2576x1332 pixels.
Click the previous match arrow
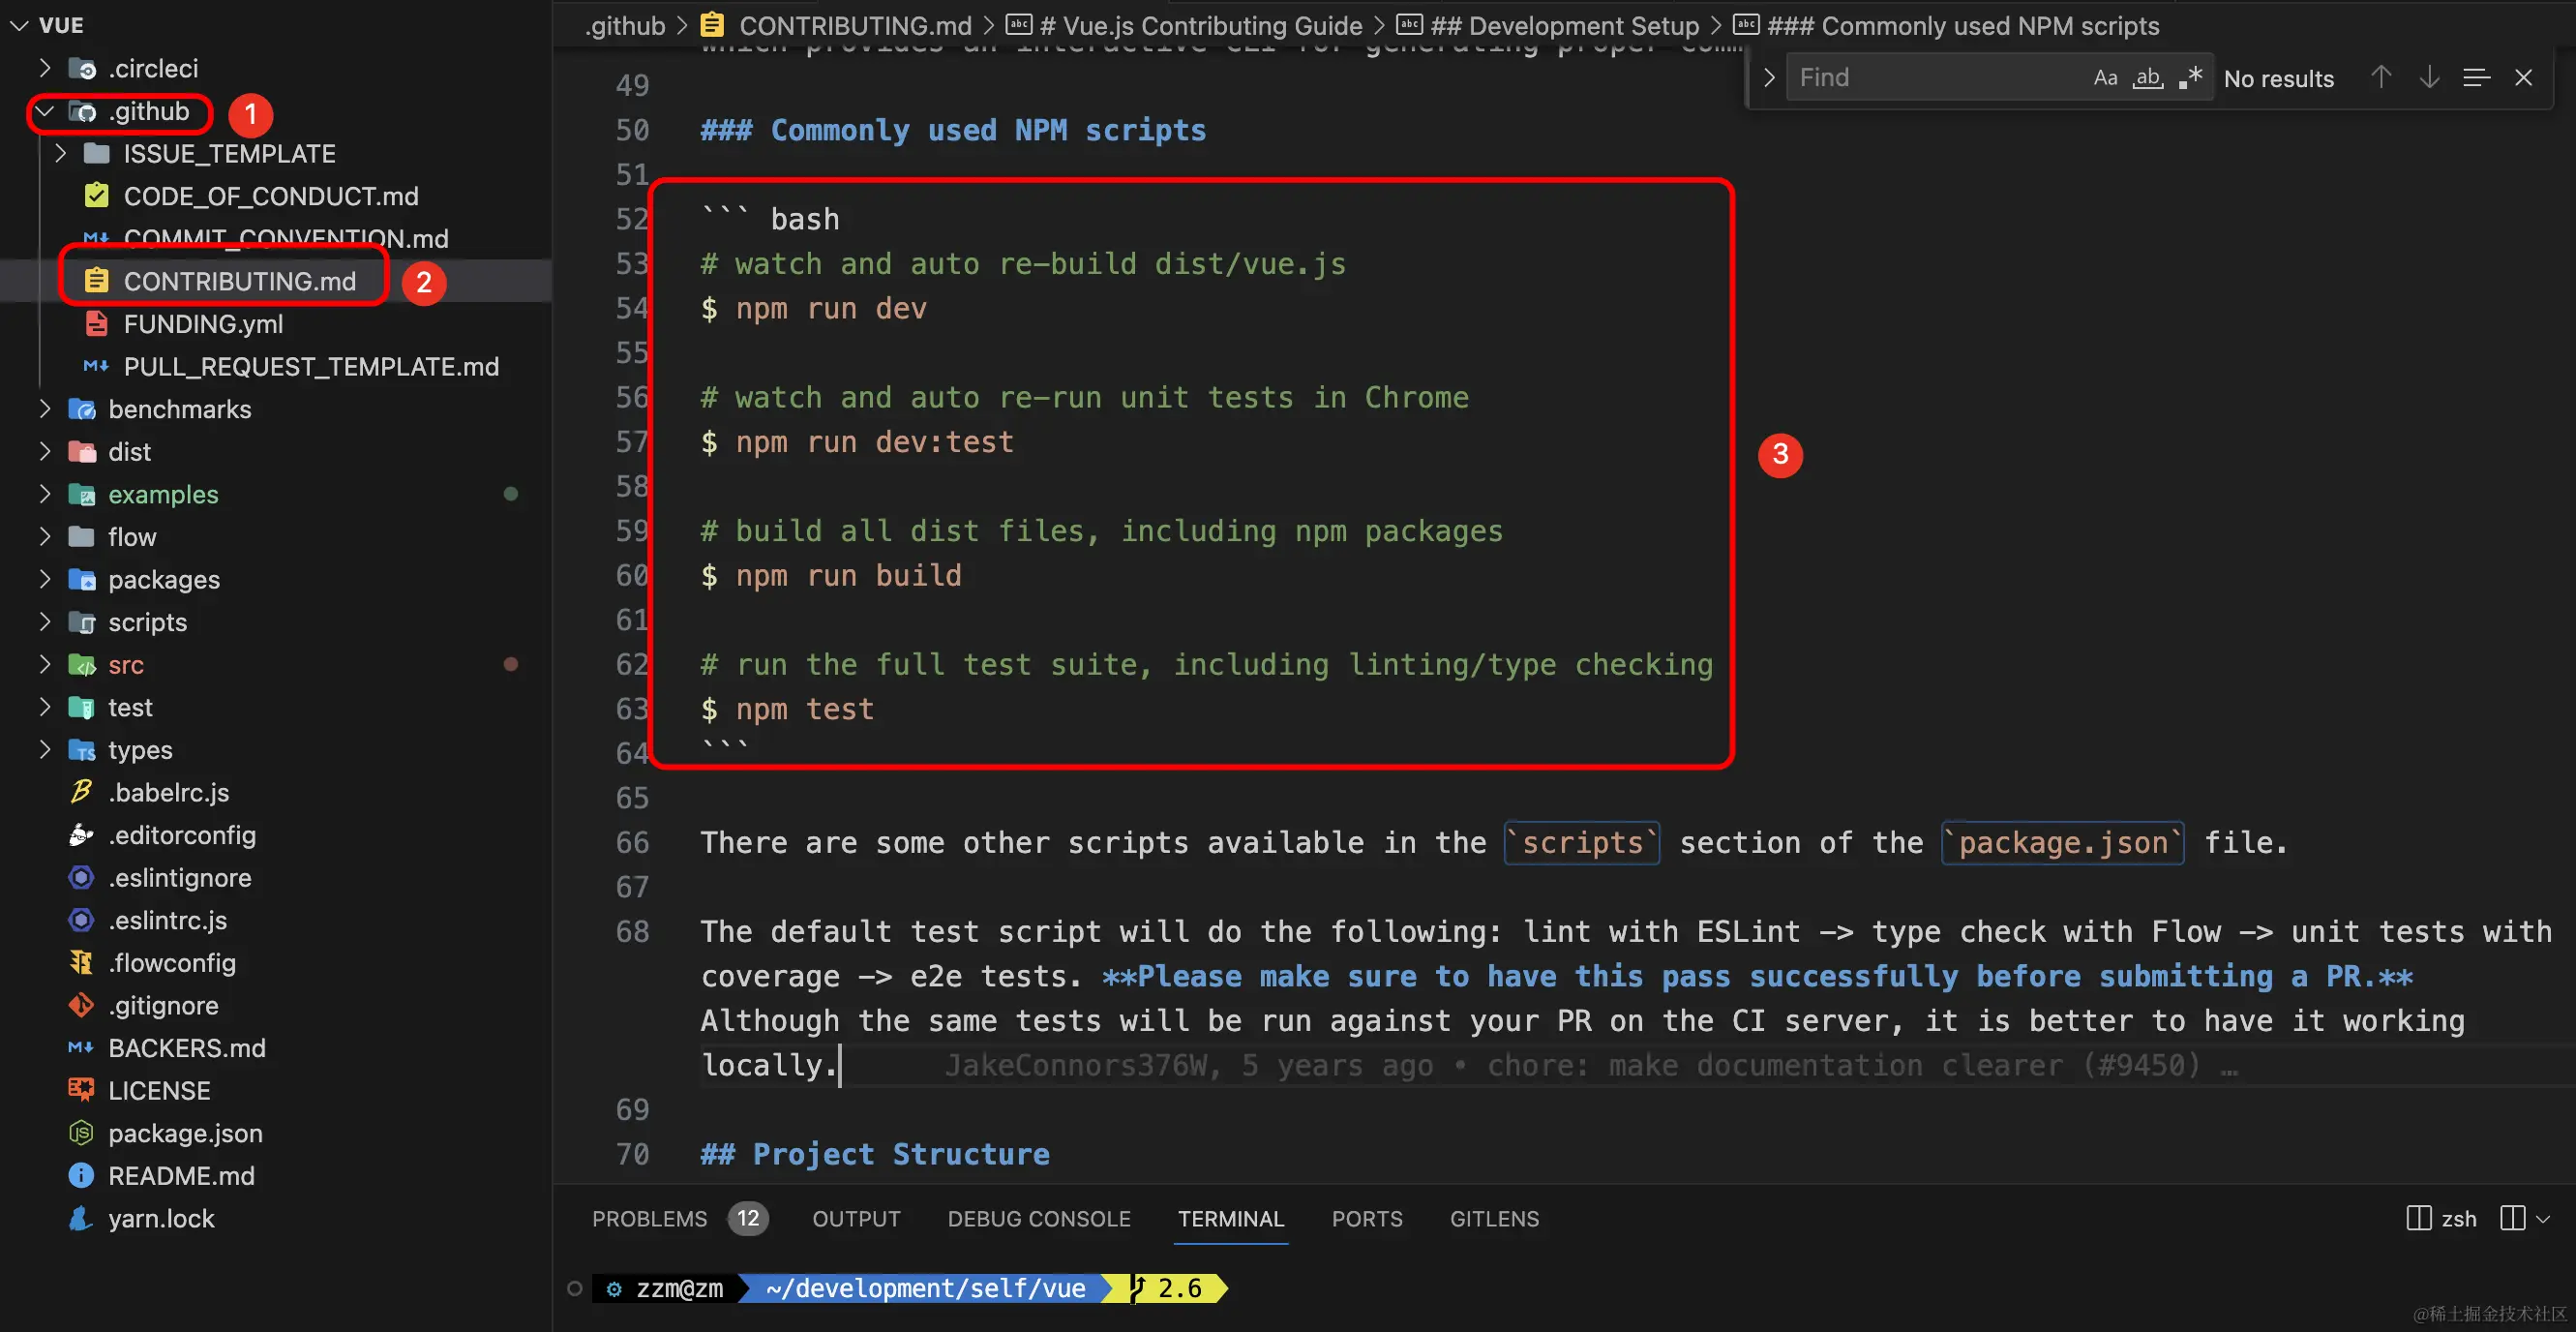(x=2381, y=78)
